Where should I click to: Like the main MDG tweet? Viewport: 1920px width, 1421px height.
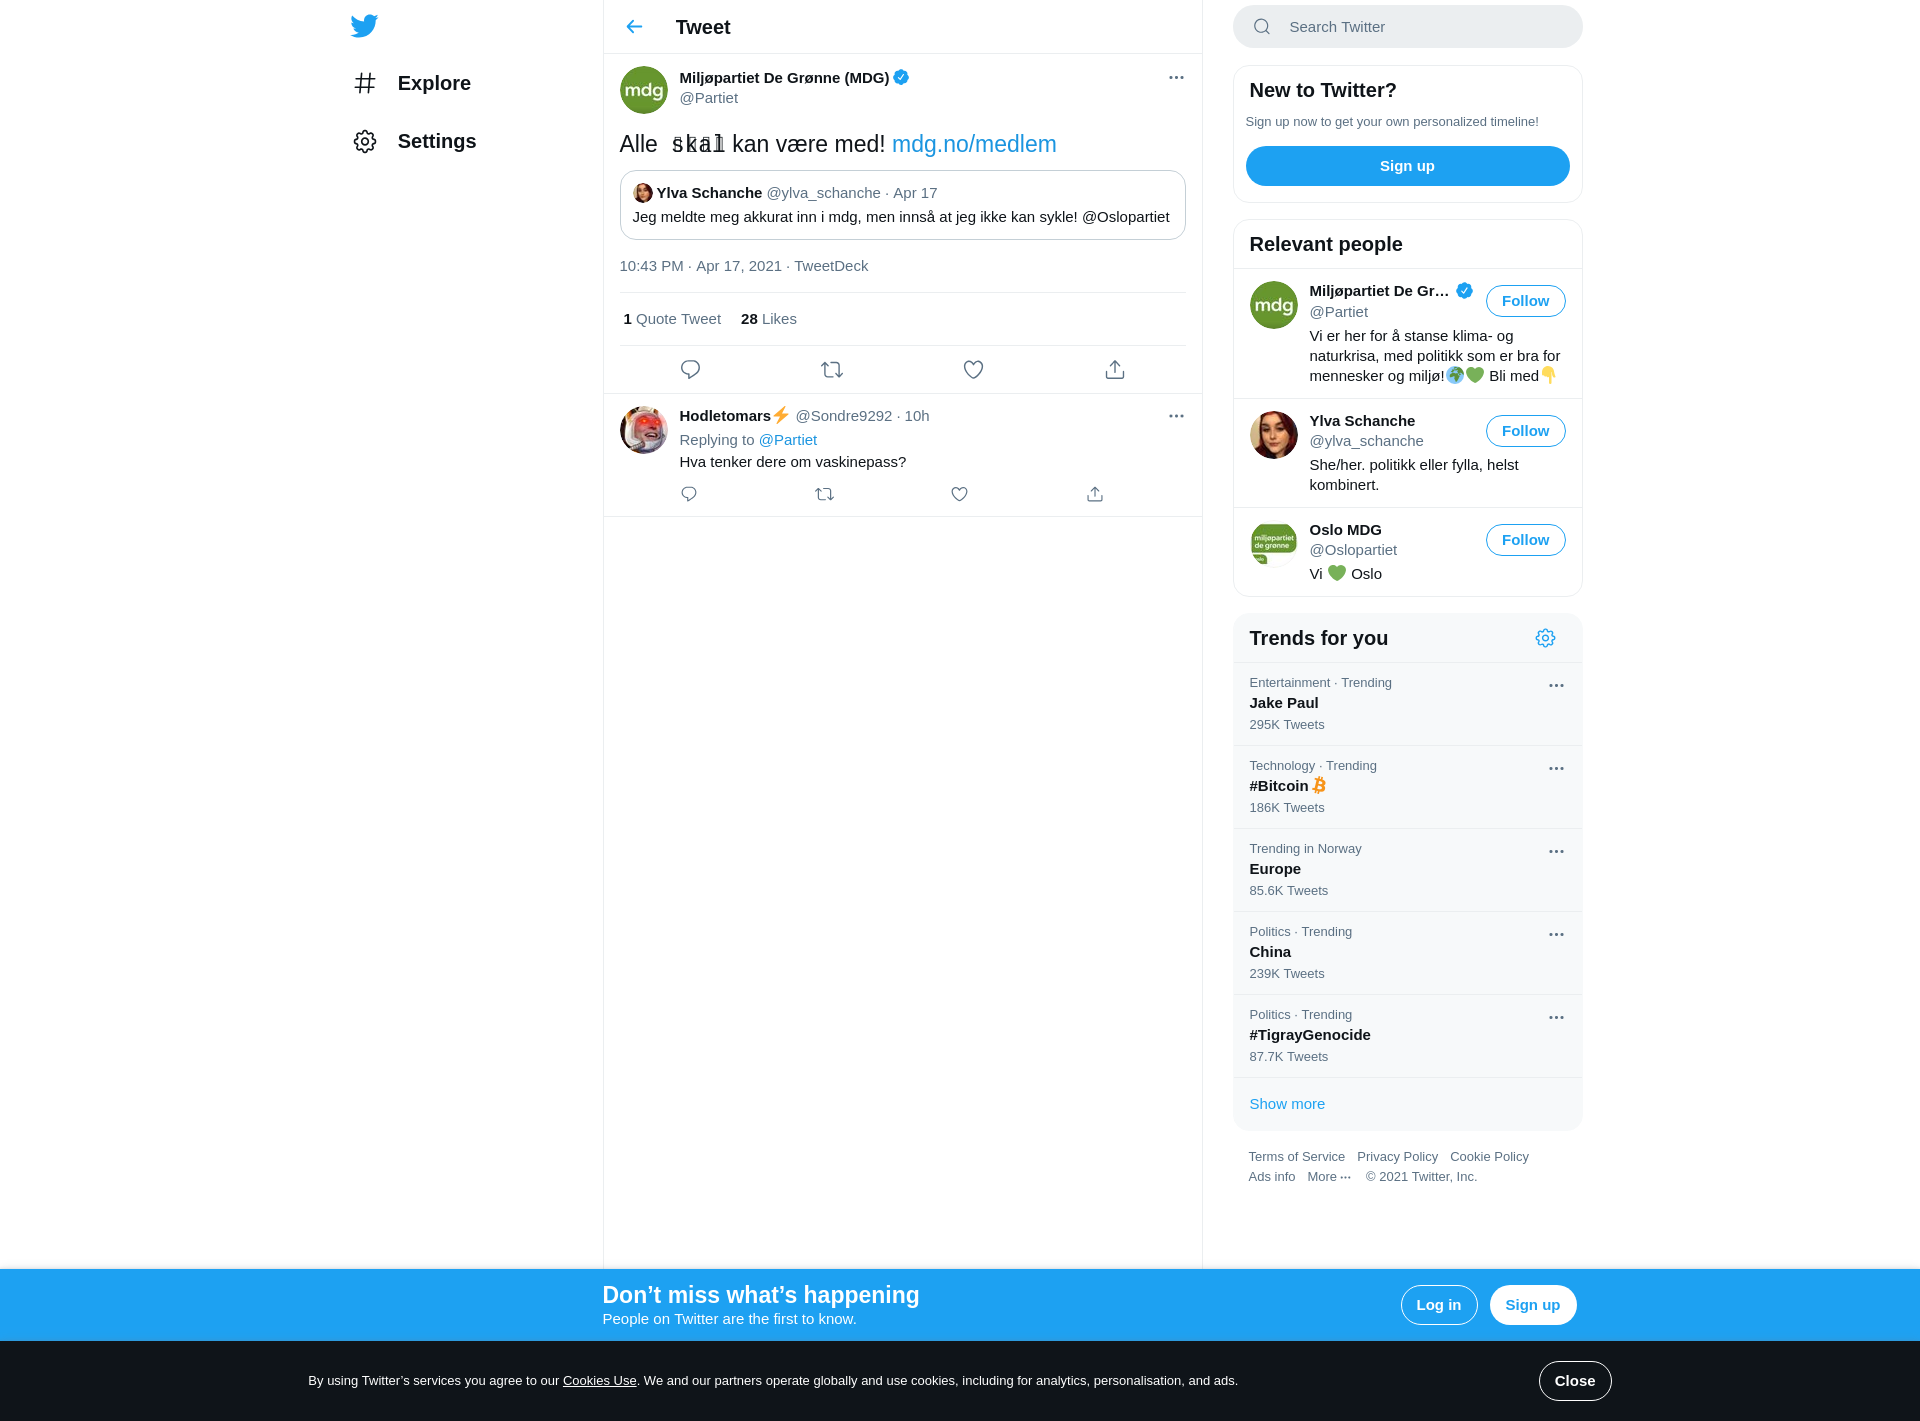click(973, 370)
